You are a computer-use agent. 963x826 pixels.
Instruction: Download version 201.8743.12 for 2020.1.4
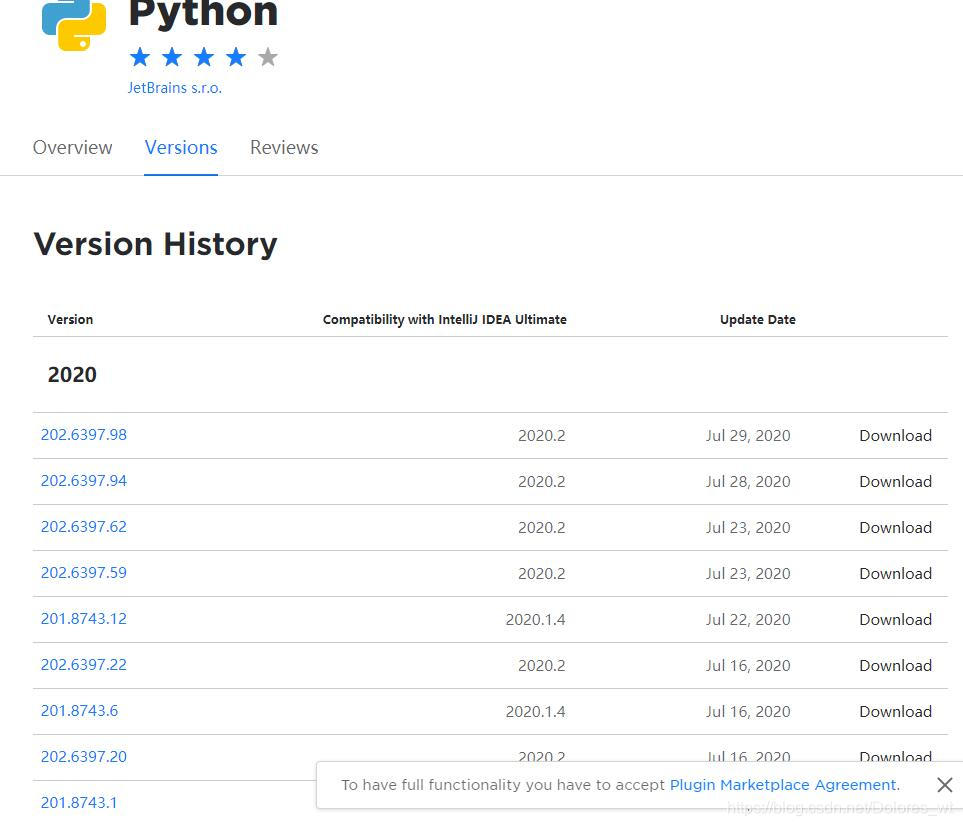[895, 620]
